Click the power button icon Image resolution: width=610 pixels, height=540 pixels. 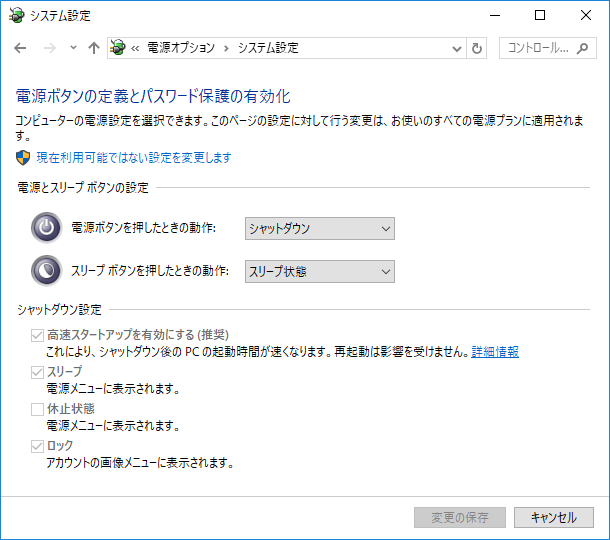46,228
